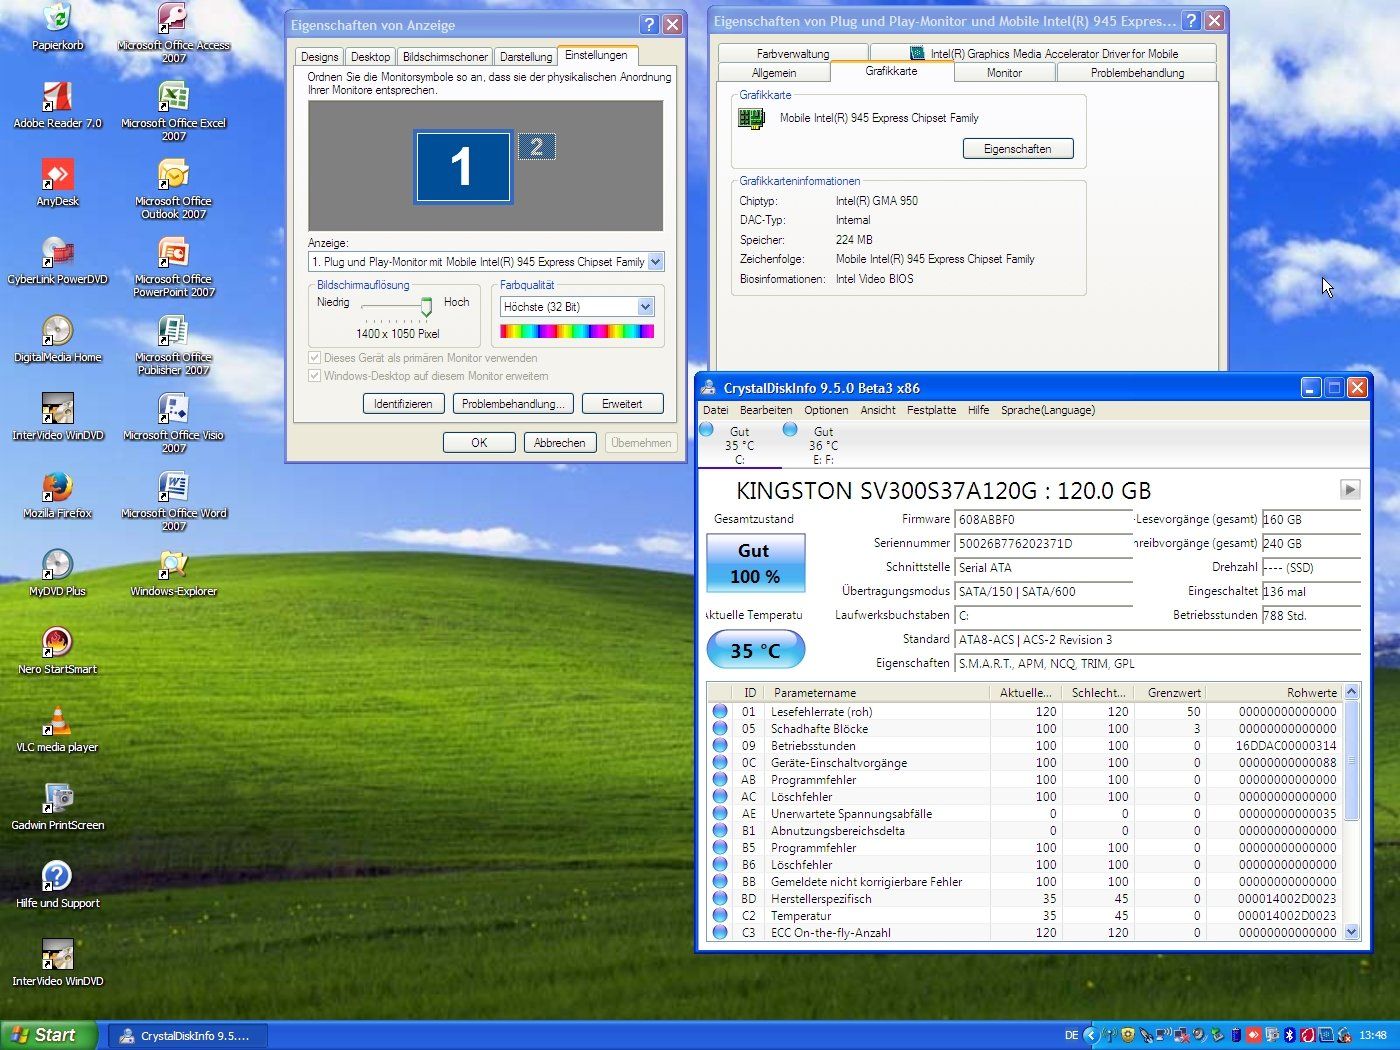The width and height of the screenshot is (1400, 1050).
Task: Select the Microsoft Office Excel 2007 icon
Action: point(173,110)
